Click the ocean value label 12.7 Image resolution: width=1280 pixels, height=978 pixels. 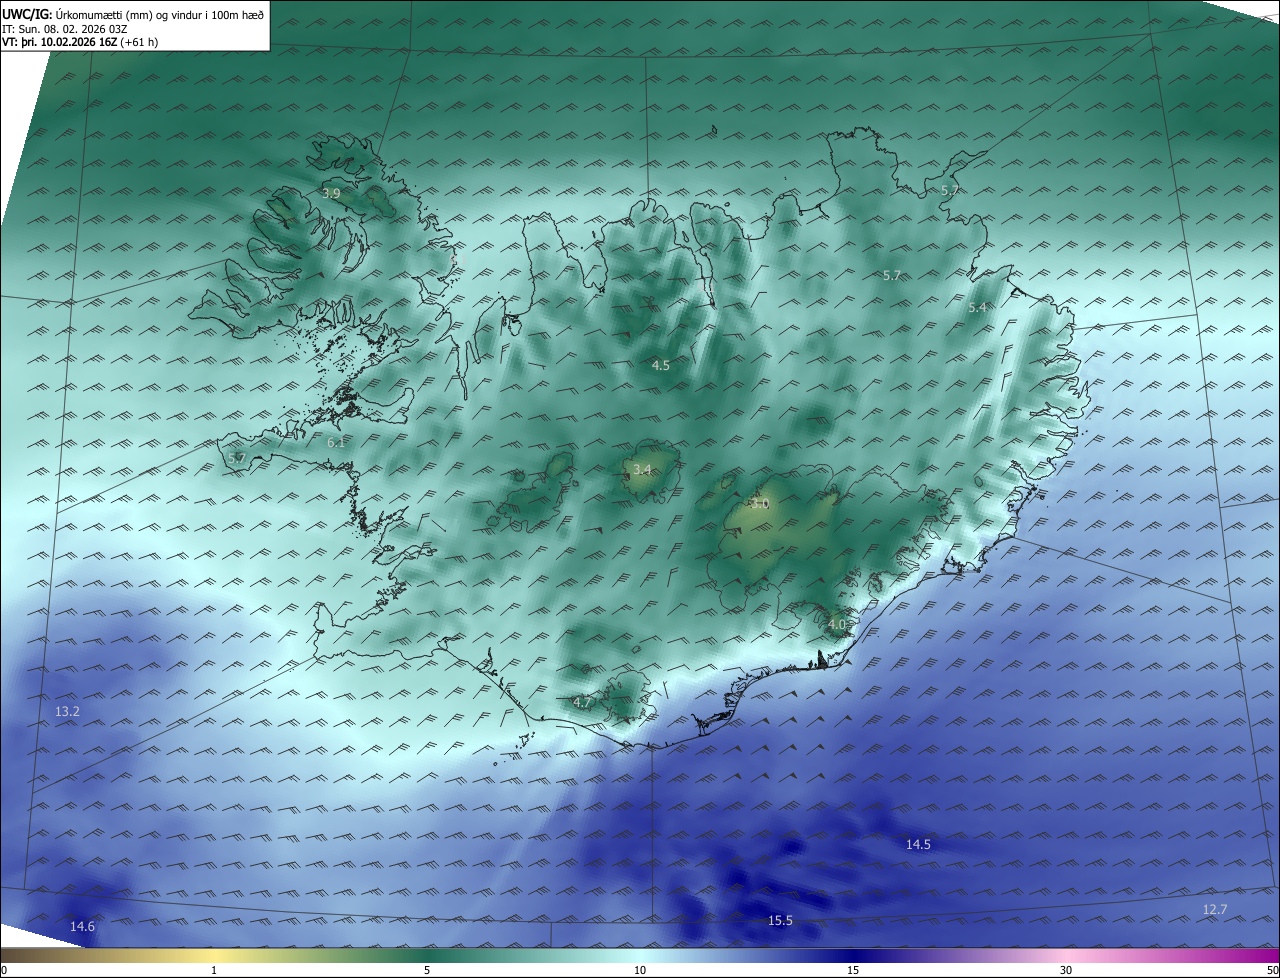click(1214, 909)
